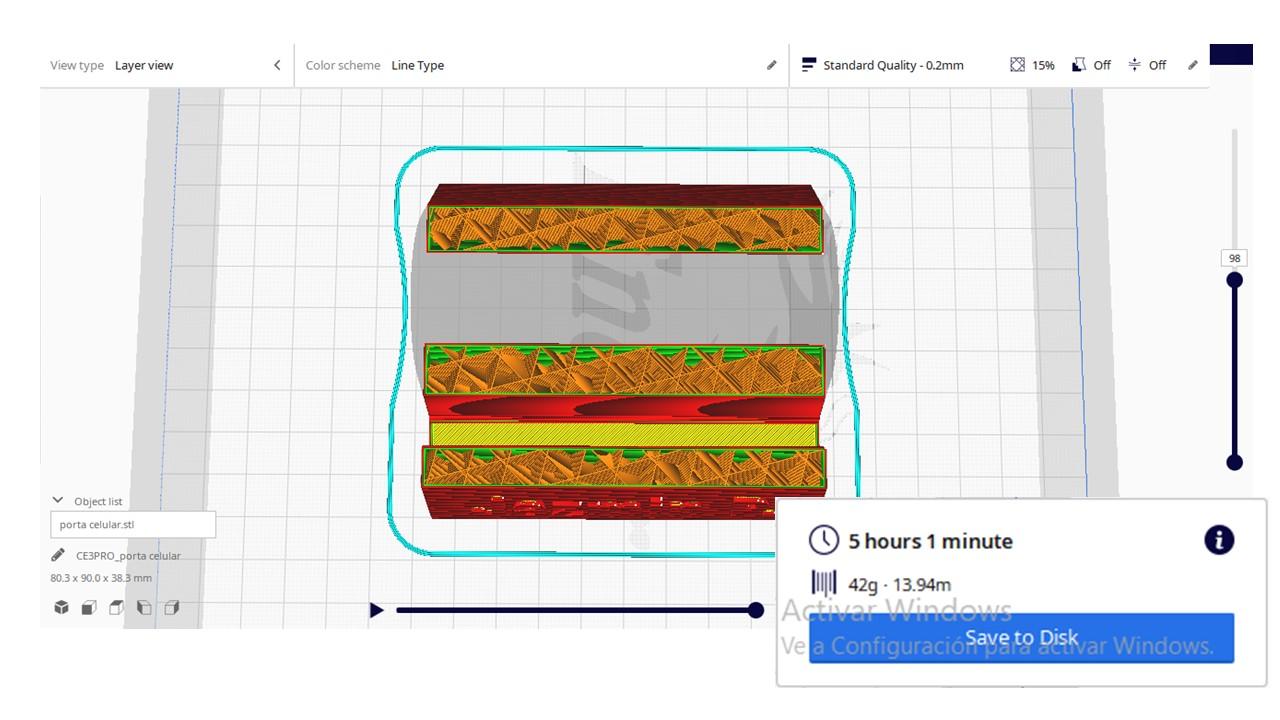
Task: Click the filament spool material icon
Action: tap(824, 584)
